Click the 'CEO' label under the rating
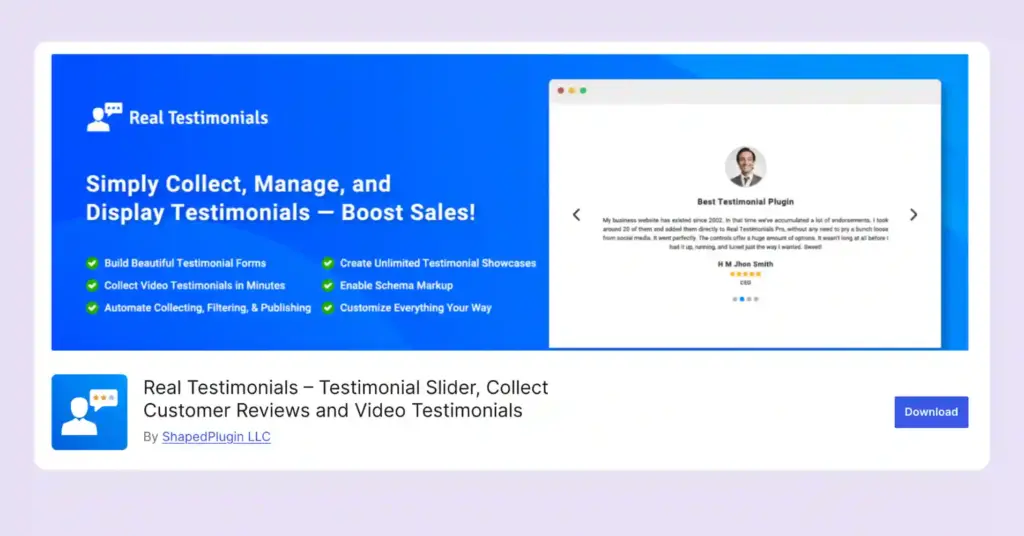 pos(745,283)
